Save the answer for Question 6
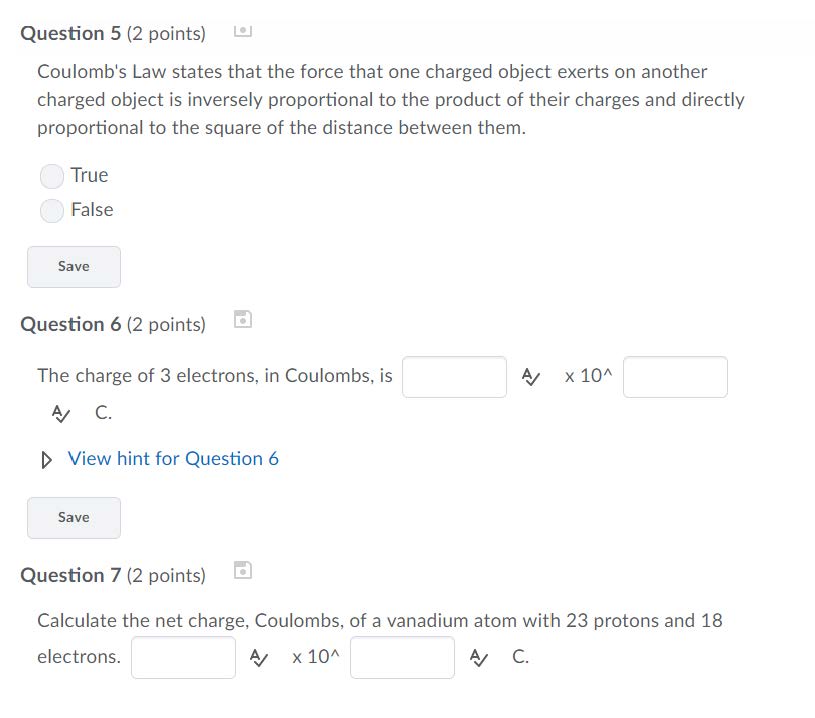 click(74, 518)
